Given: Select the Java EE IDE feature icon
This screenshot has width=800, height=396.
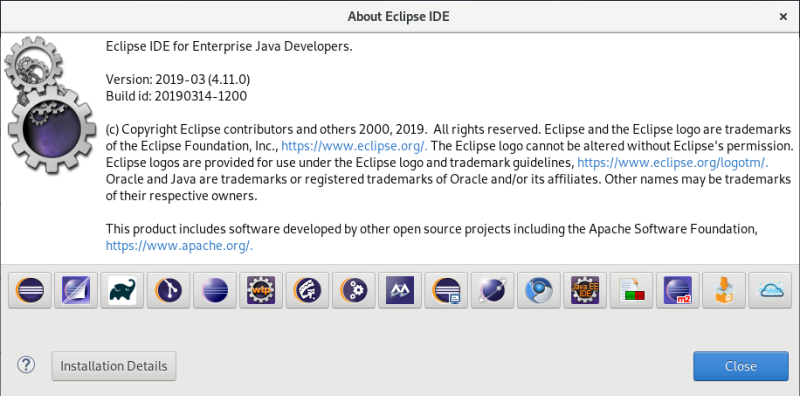Looking at the screenshot, I should coord(585,290).
